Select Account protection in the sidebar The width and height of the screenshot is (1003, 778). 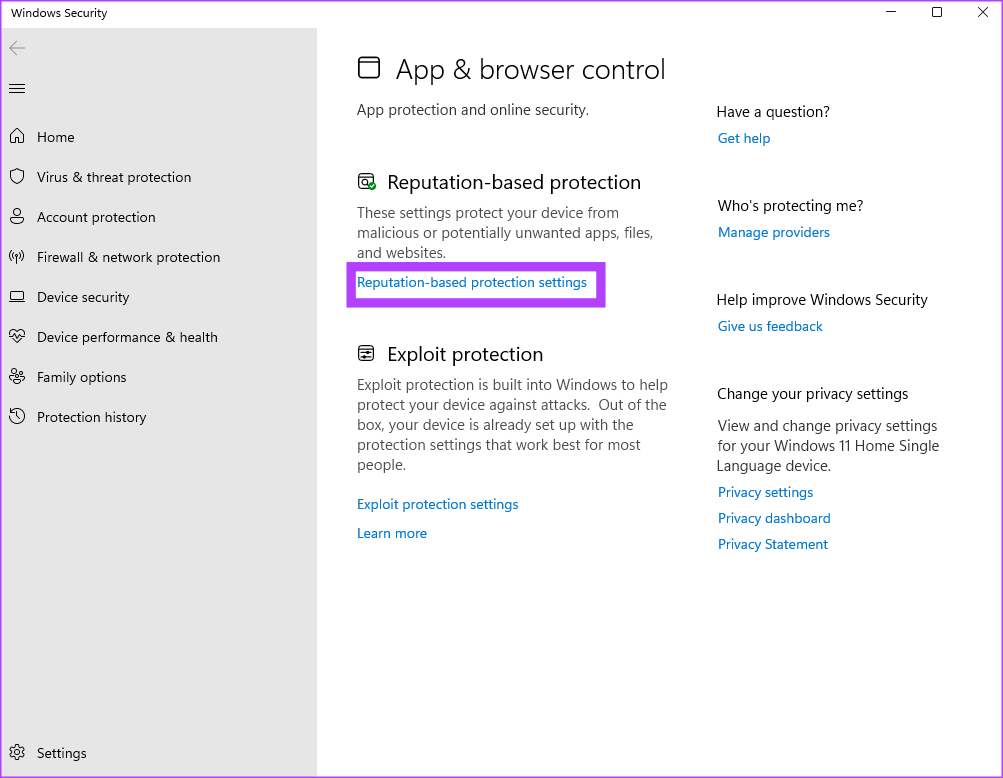pyautogui.click(x=96, y=218)
